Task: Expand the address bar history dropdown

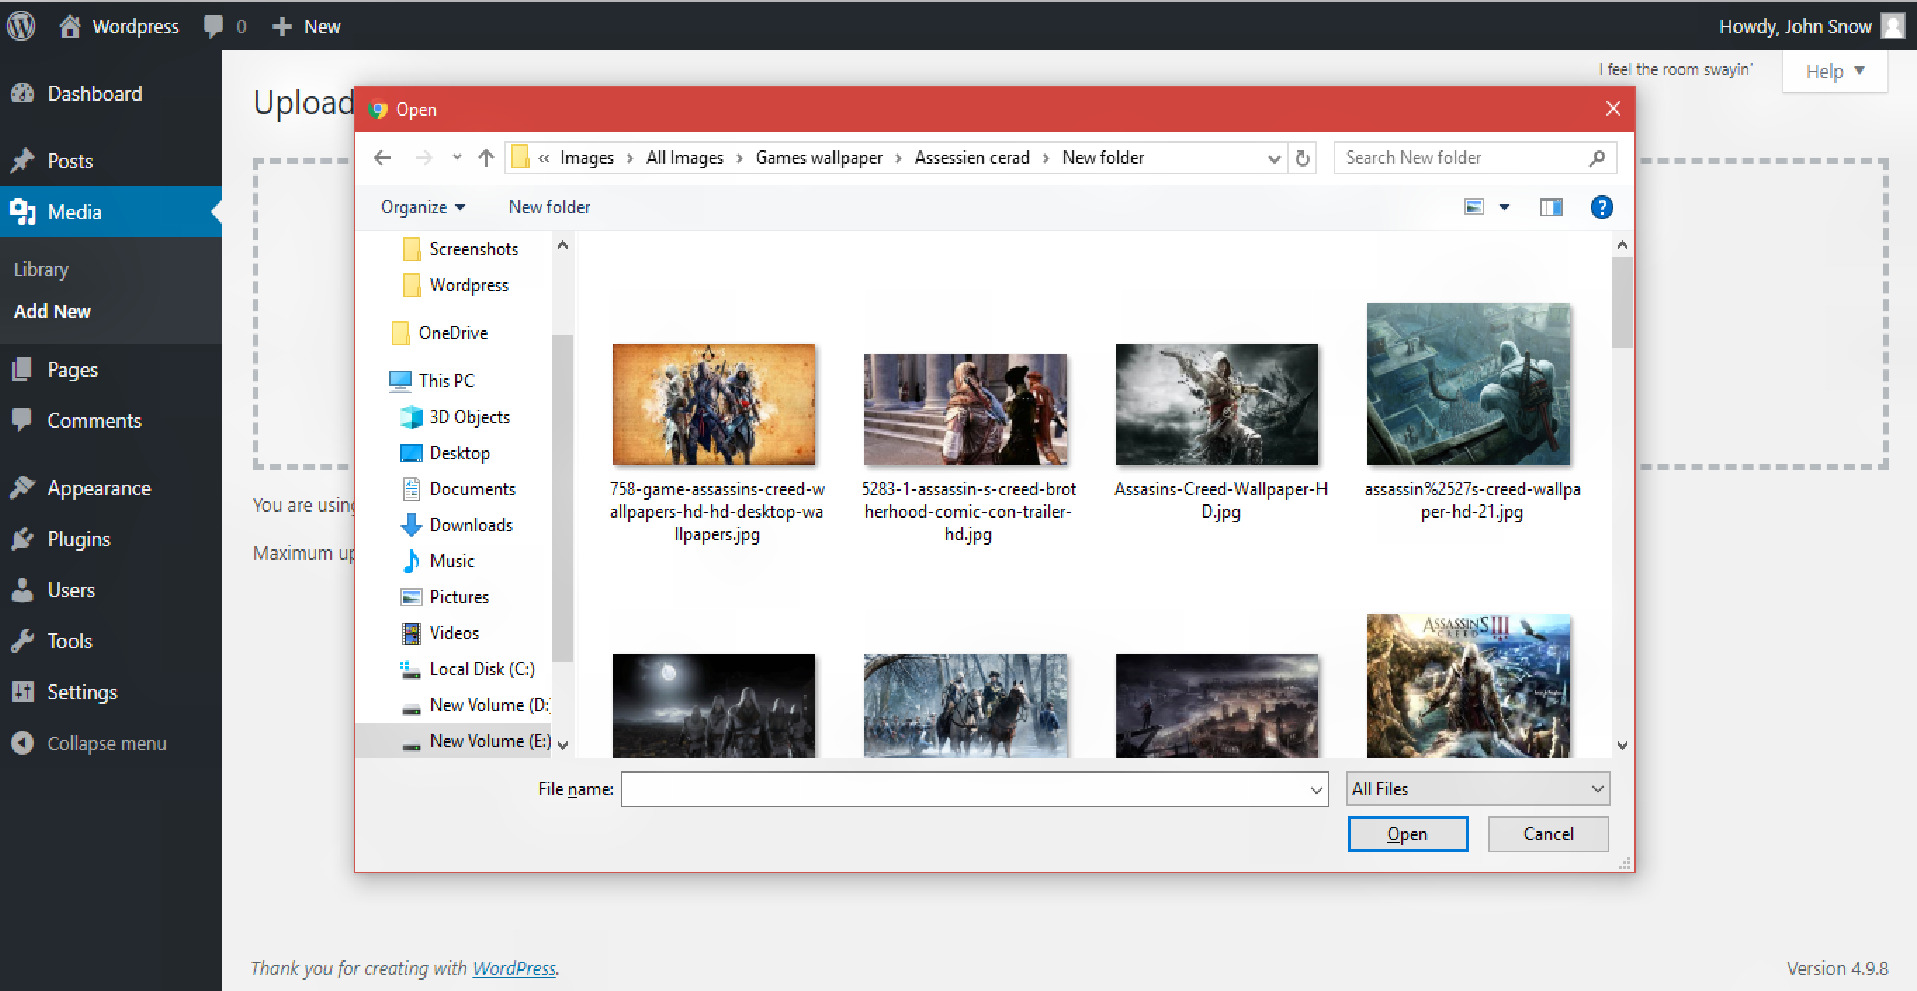Action: tap(1274, 158)
